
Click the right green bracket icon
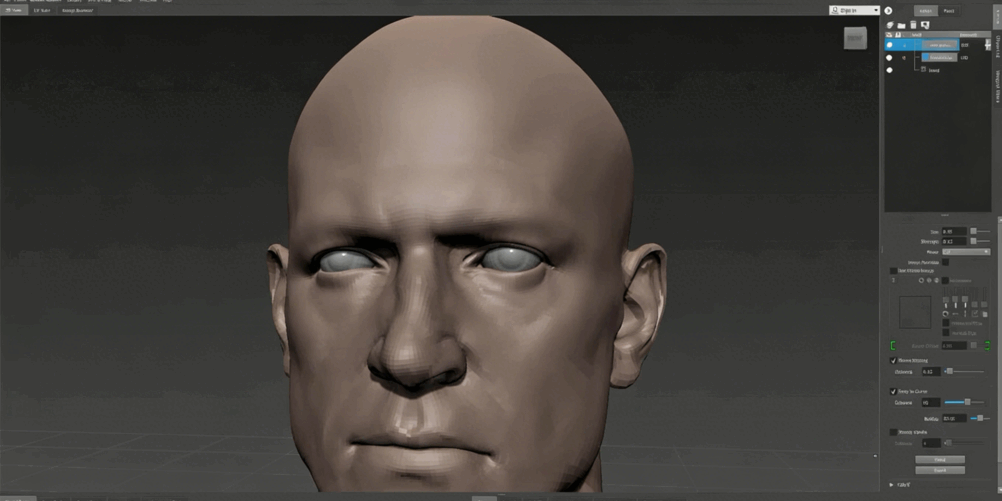pos(987,346)
